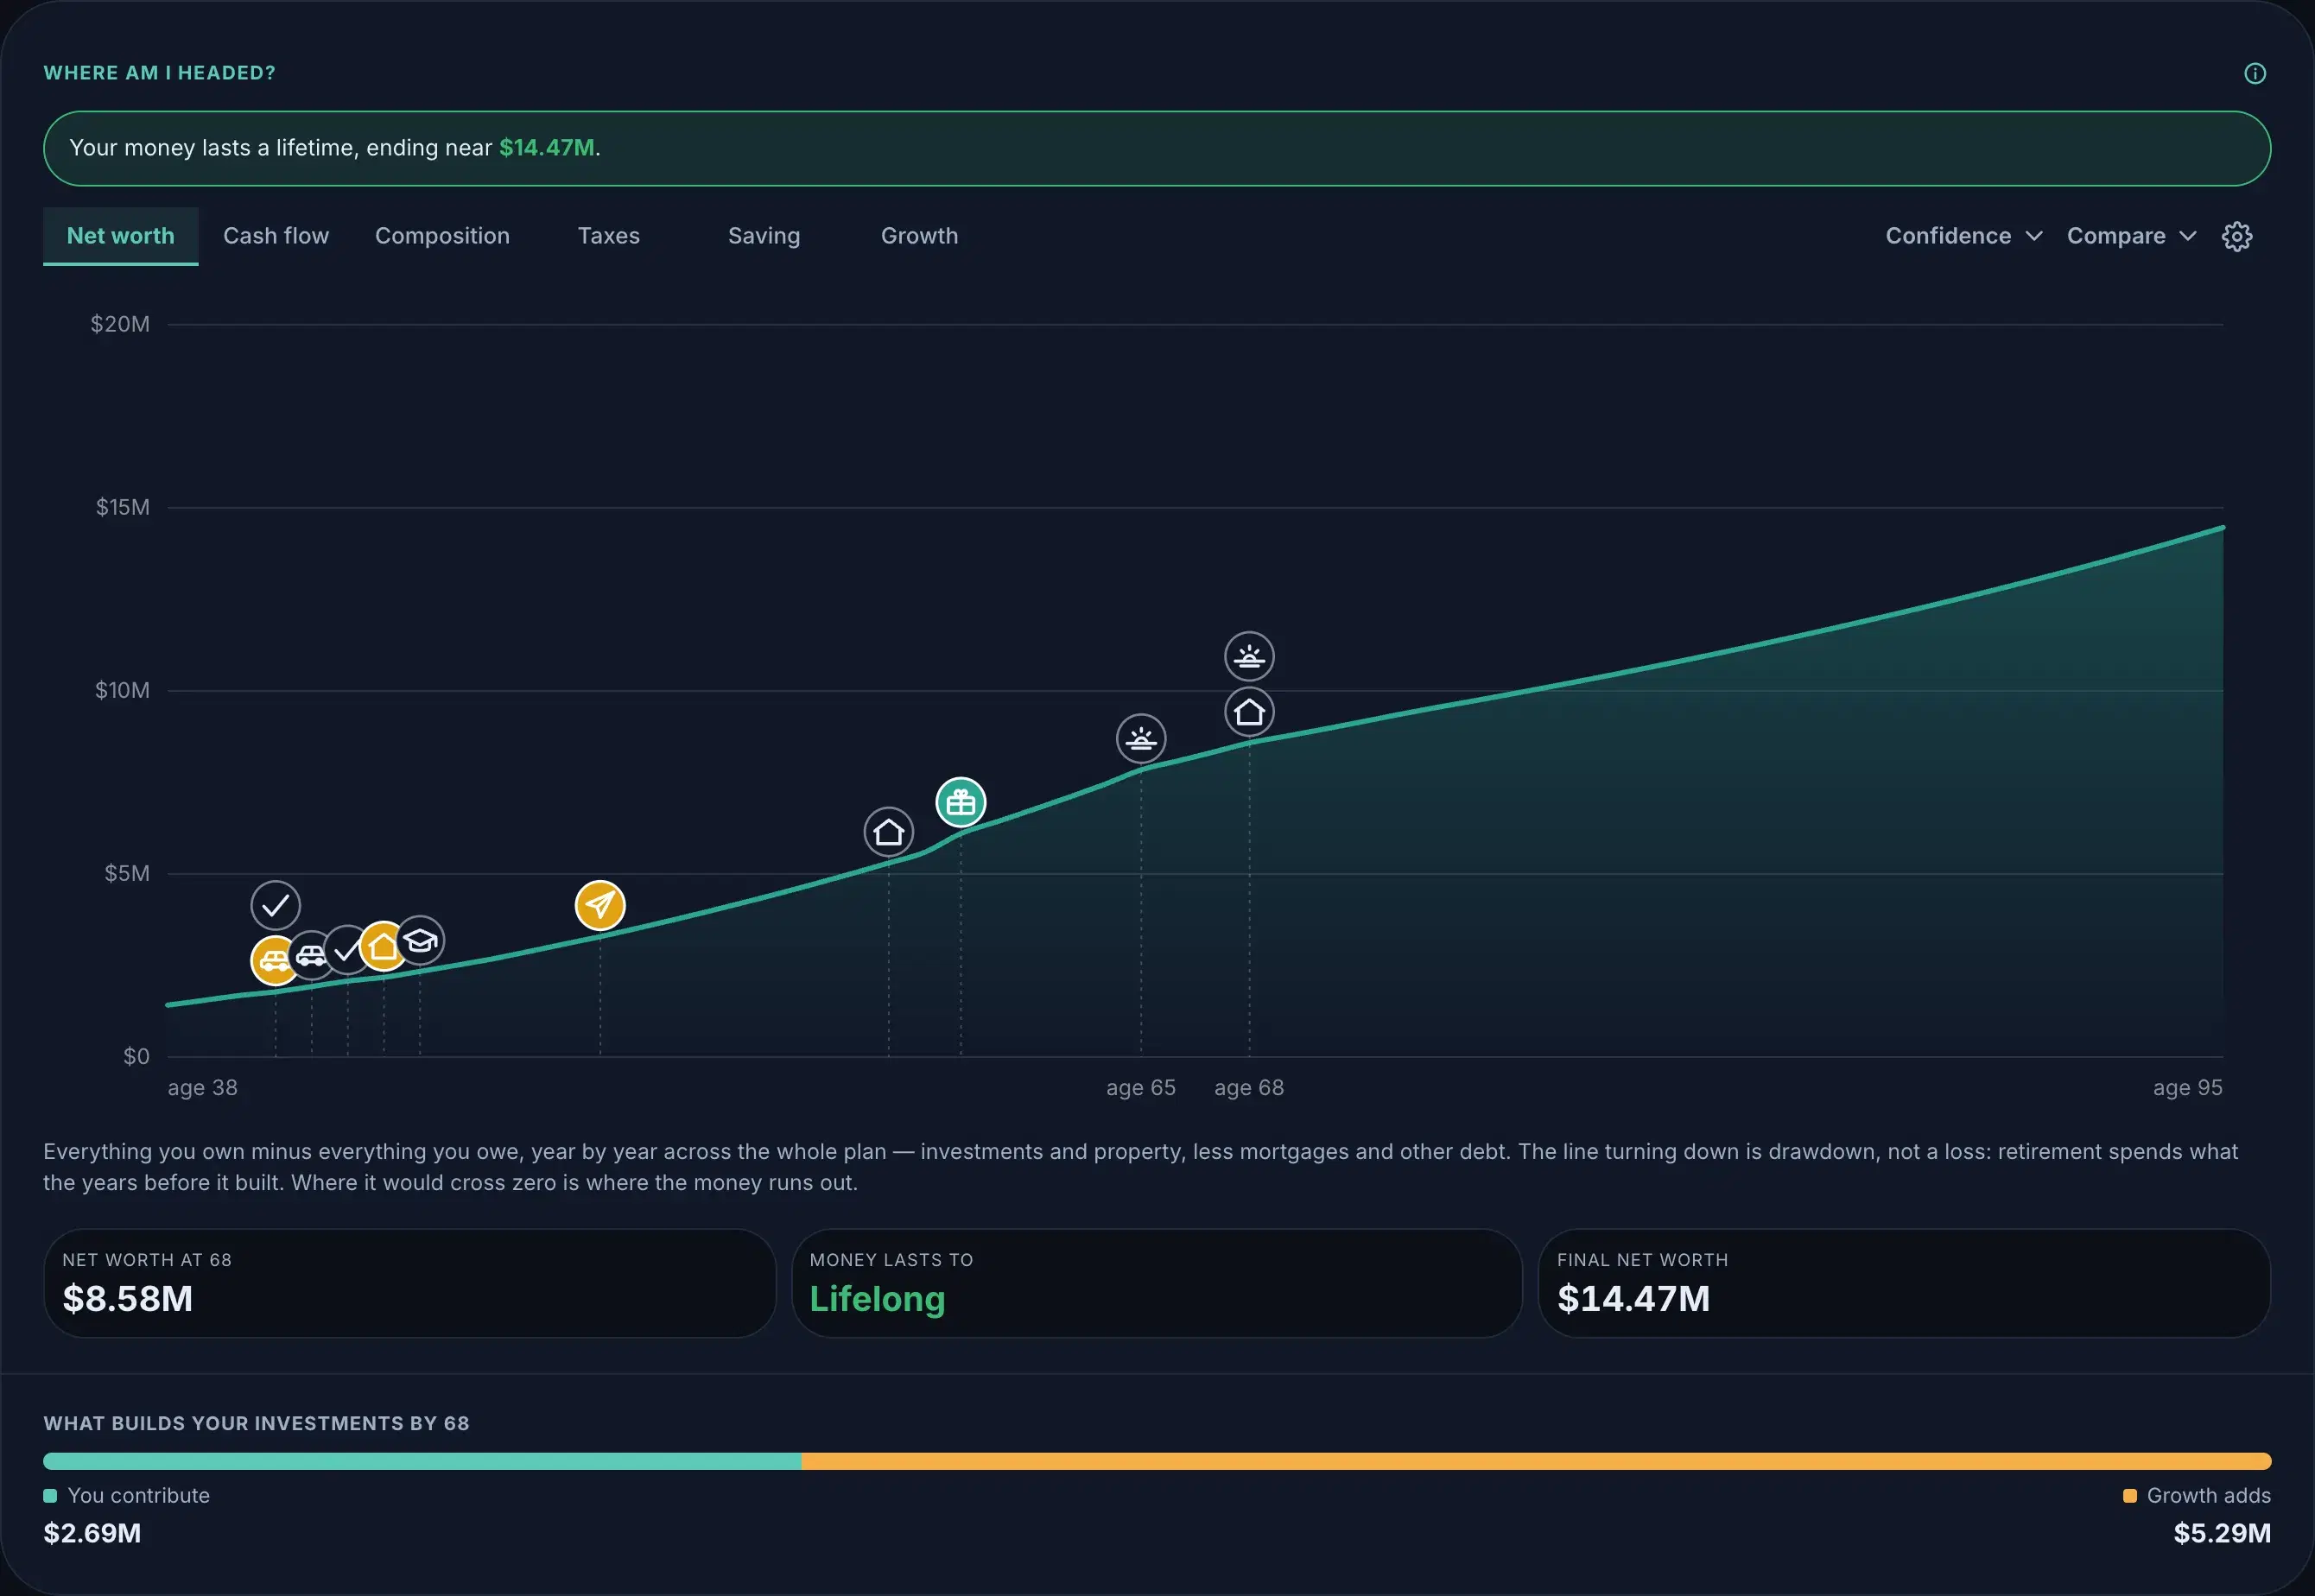Select the yellow car milestone marker
Image resolution: width=2315 pixels, height=1596 pixels.
pyautogui.click(x=272, y=961)
